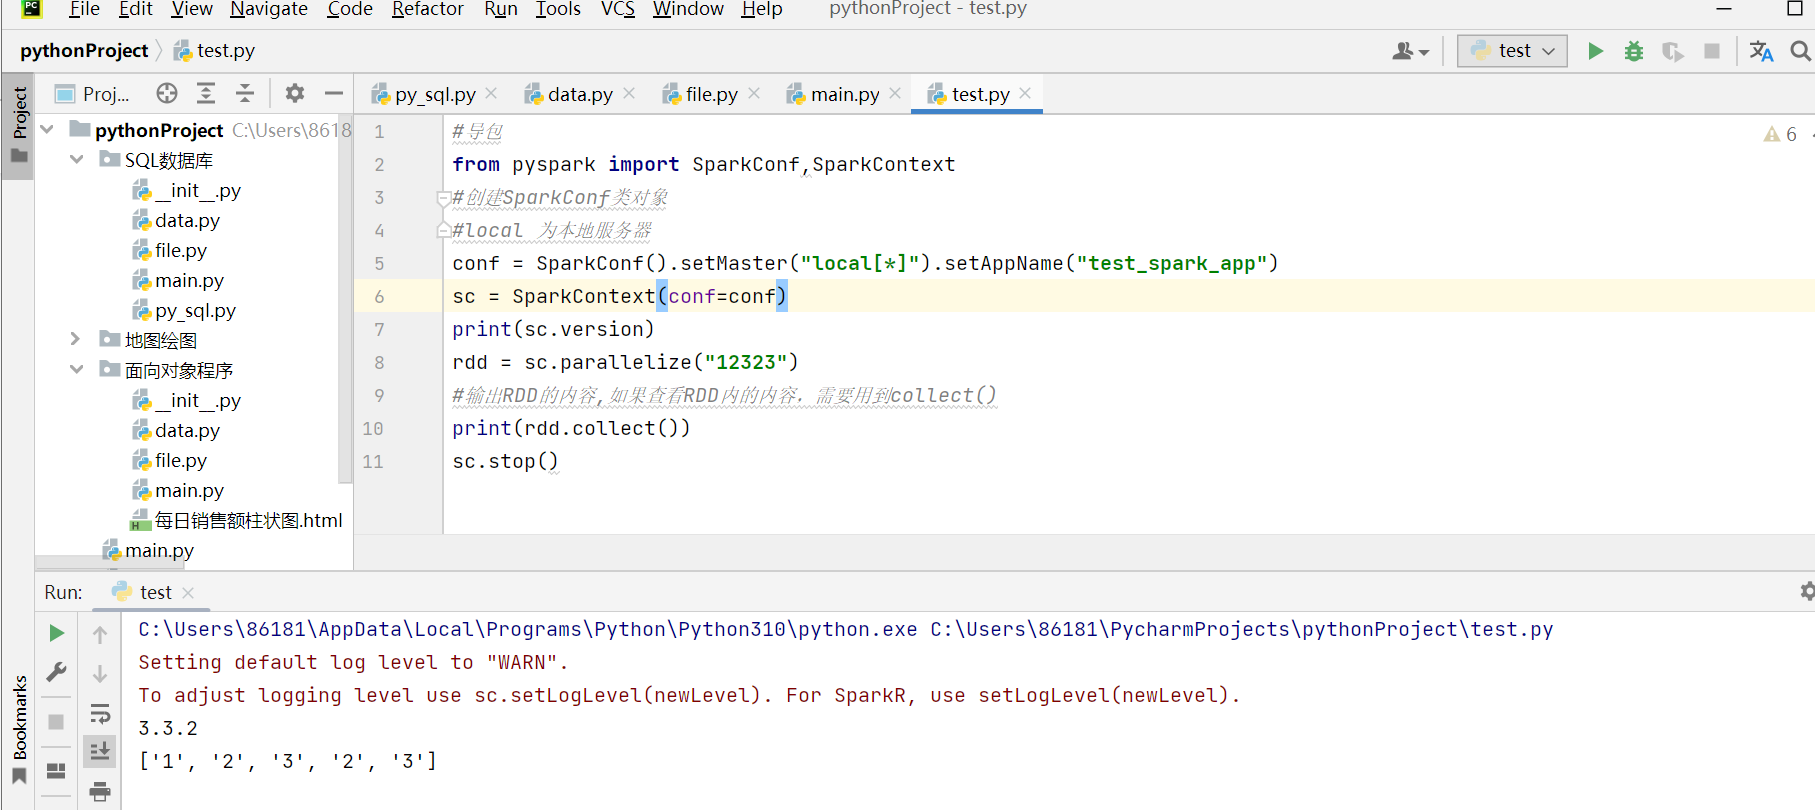Open Search Everywhere magnifier icon

pos(1800,51)
